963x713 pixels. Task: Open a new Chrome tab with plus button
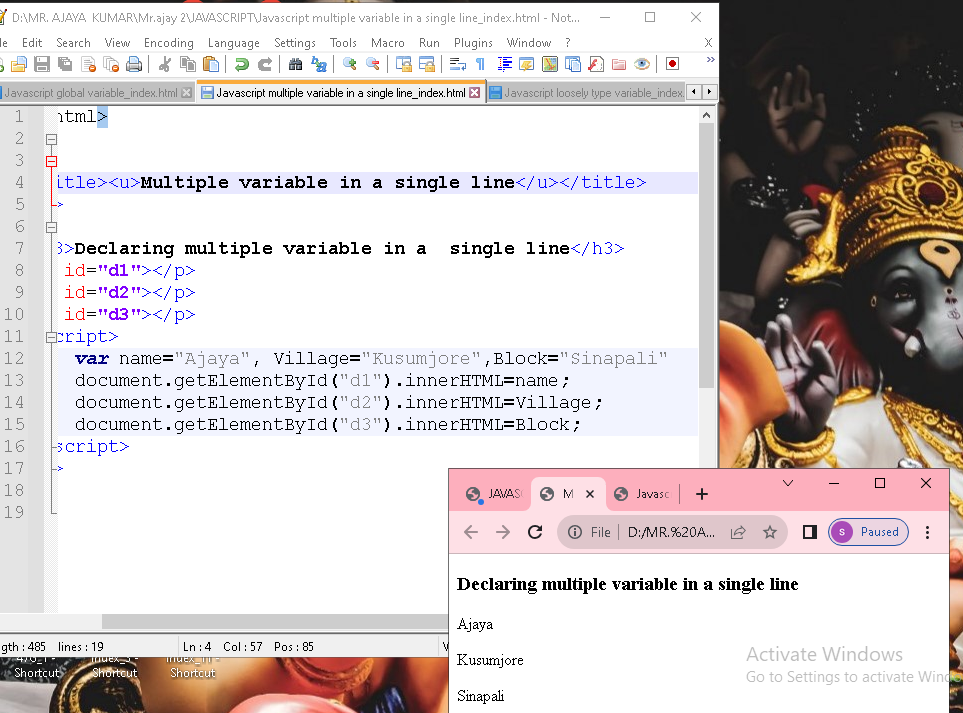click(x=702, y=494)
